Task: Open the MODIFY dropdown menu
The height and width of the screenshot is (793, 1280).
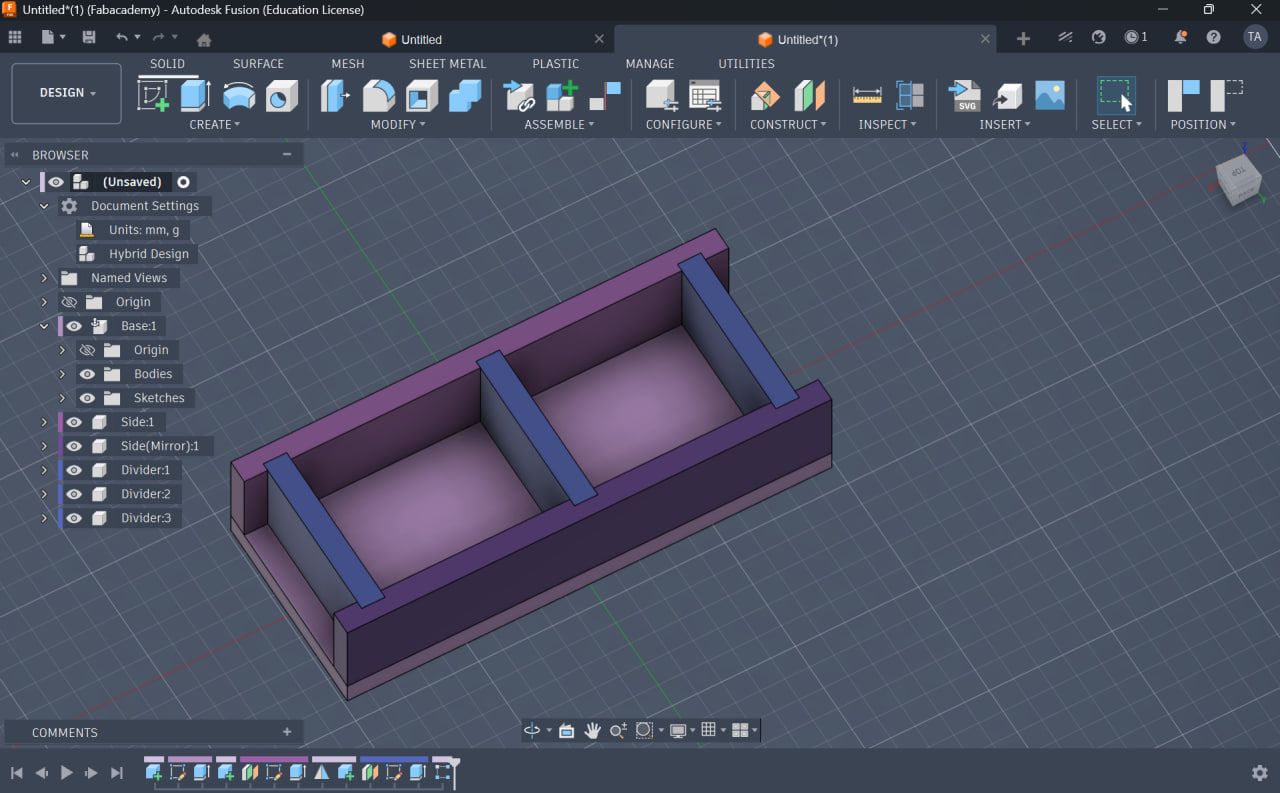Action: click(x=398, y=124)
